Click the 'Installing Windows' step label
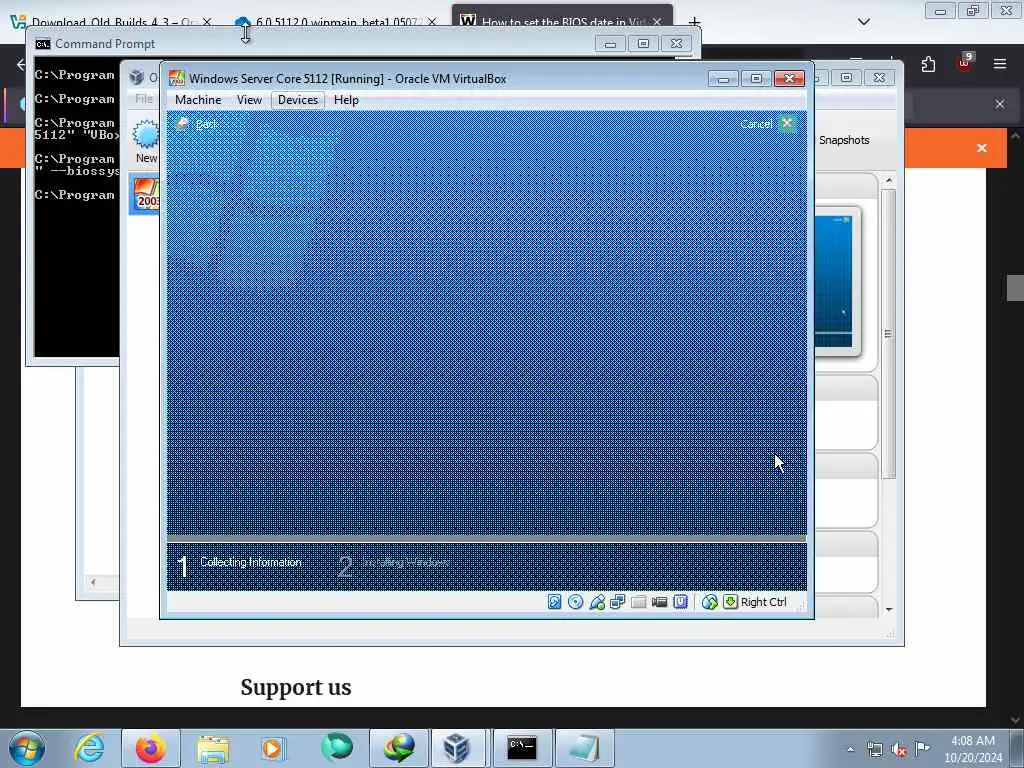The height and width of the screenshot is (768, 1024). tap(406, 562)
